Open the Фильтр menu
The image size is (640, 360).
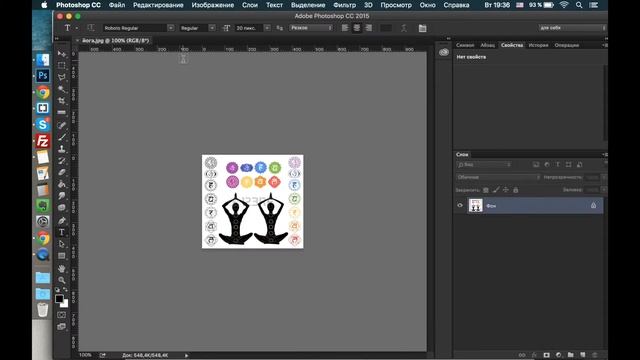pyautogui.click(x=344, y=5)
